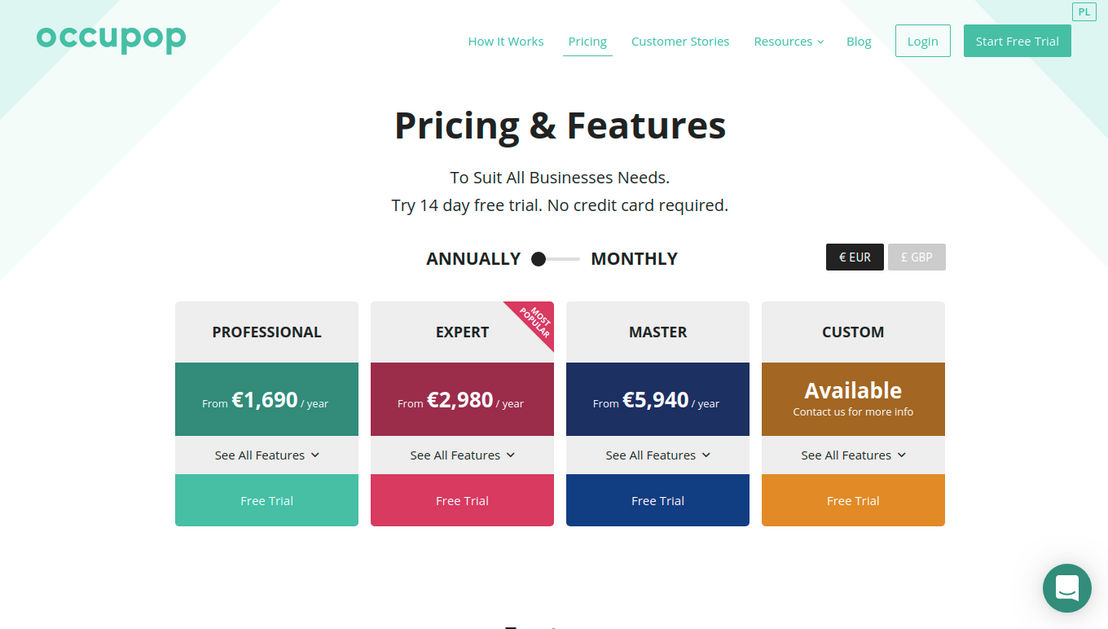Click 'Contact us for more info' text
Viewport: 1108px width, 629px height.
(x=853, y=412)
